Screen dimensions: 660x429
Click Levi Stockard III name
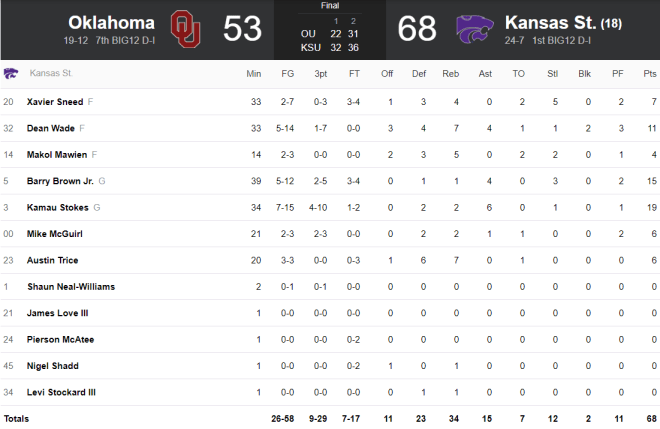[x=61, y=392]
